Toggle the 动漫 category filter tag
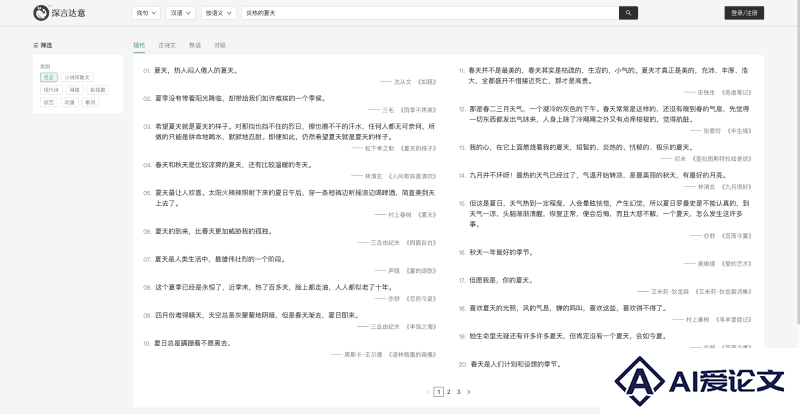Viewport: 800px width, 414px height. pos(69,102)
